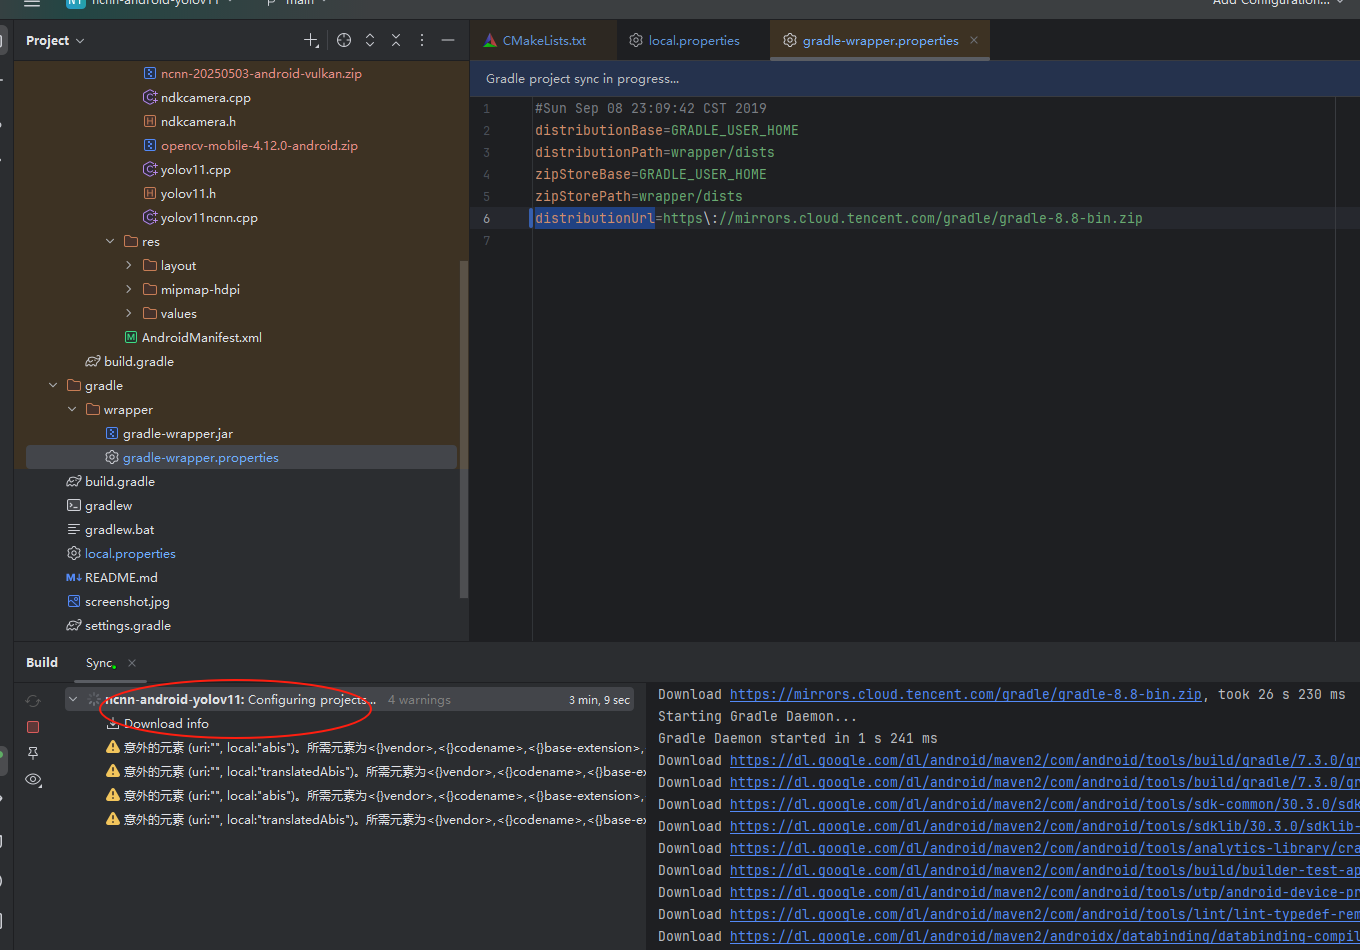
Task: Collapse the ncnn-android-yolov11 build node
Action: coord(73,700)
